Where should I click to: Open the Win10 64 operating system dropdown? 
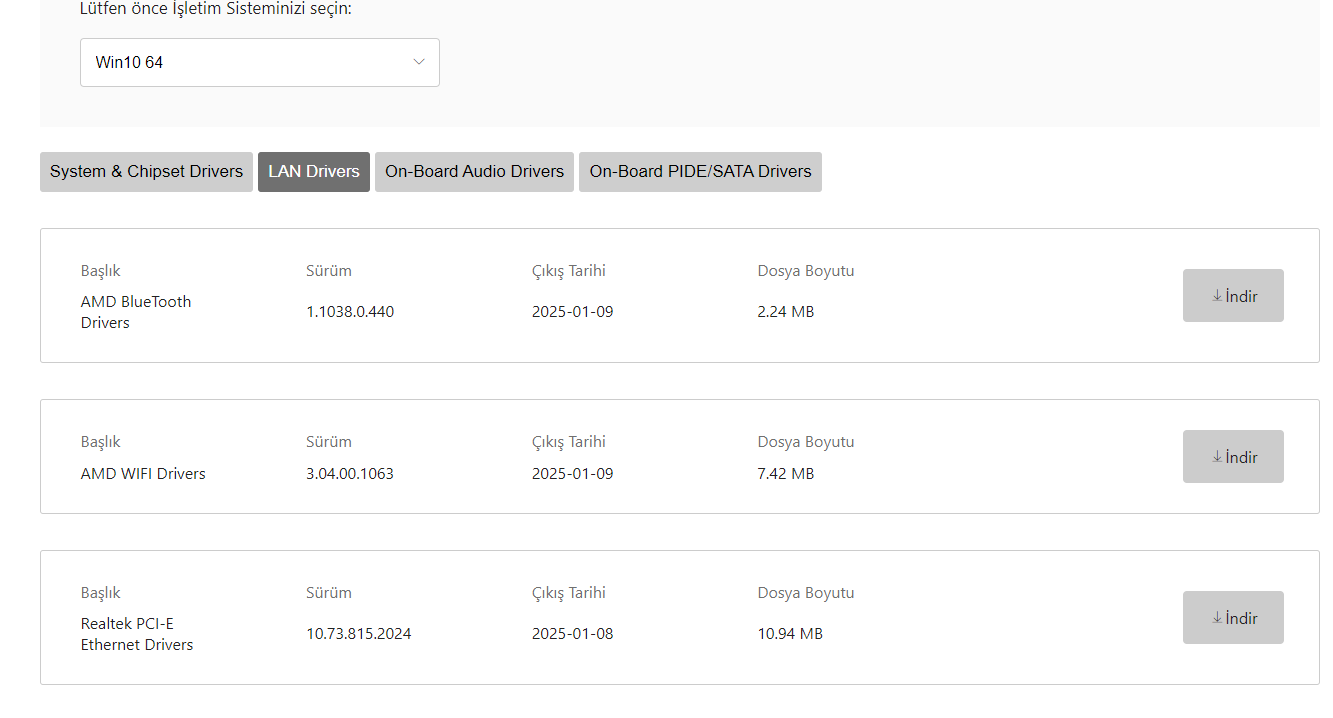[260, 62]
